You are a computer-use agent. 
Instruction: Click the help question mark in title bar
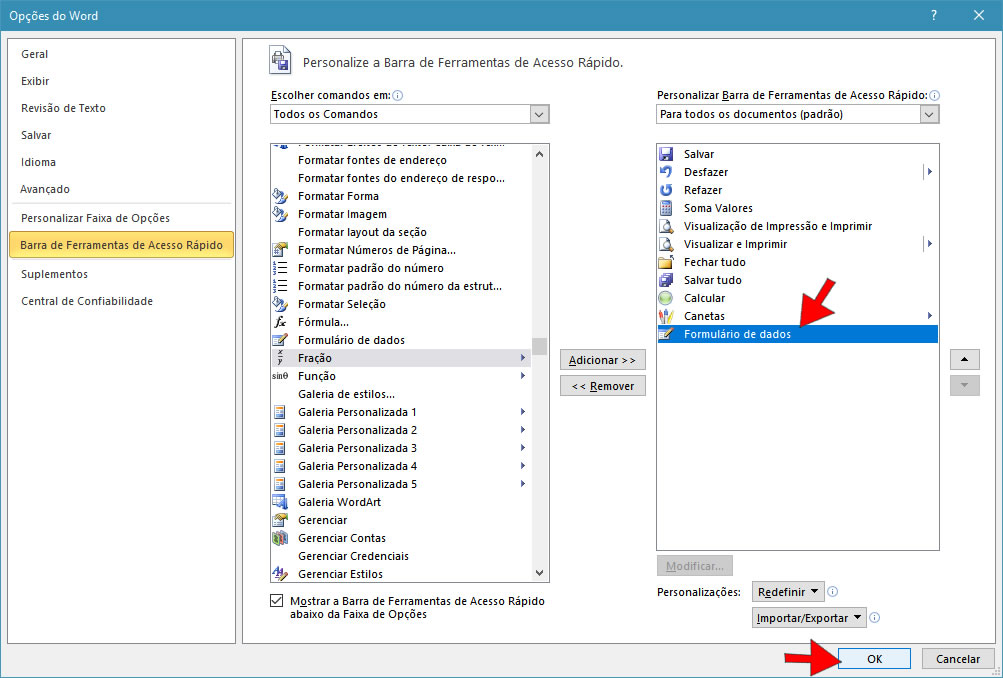[x=934, y=15]
